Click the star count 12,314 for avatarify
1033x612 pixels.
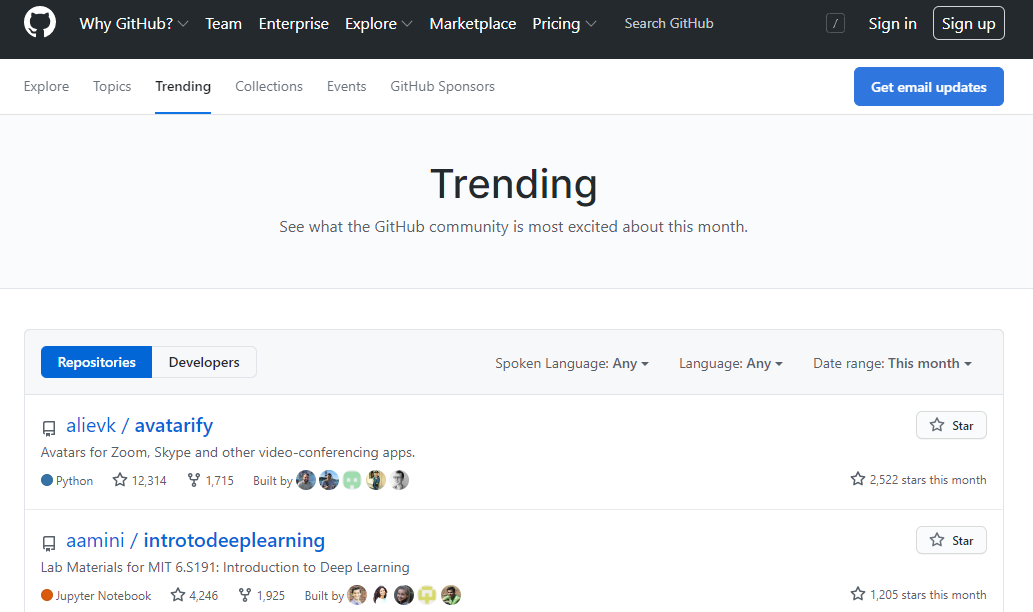[140, 480]
